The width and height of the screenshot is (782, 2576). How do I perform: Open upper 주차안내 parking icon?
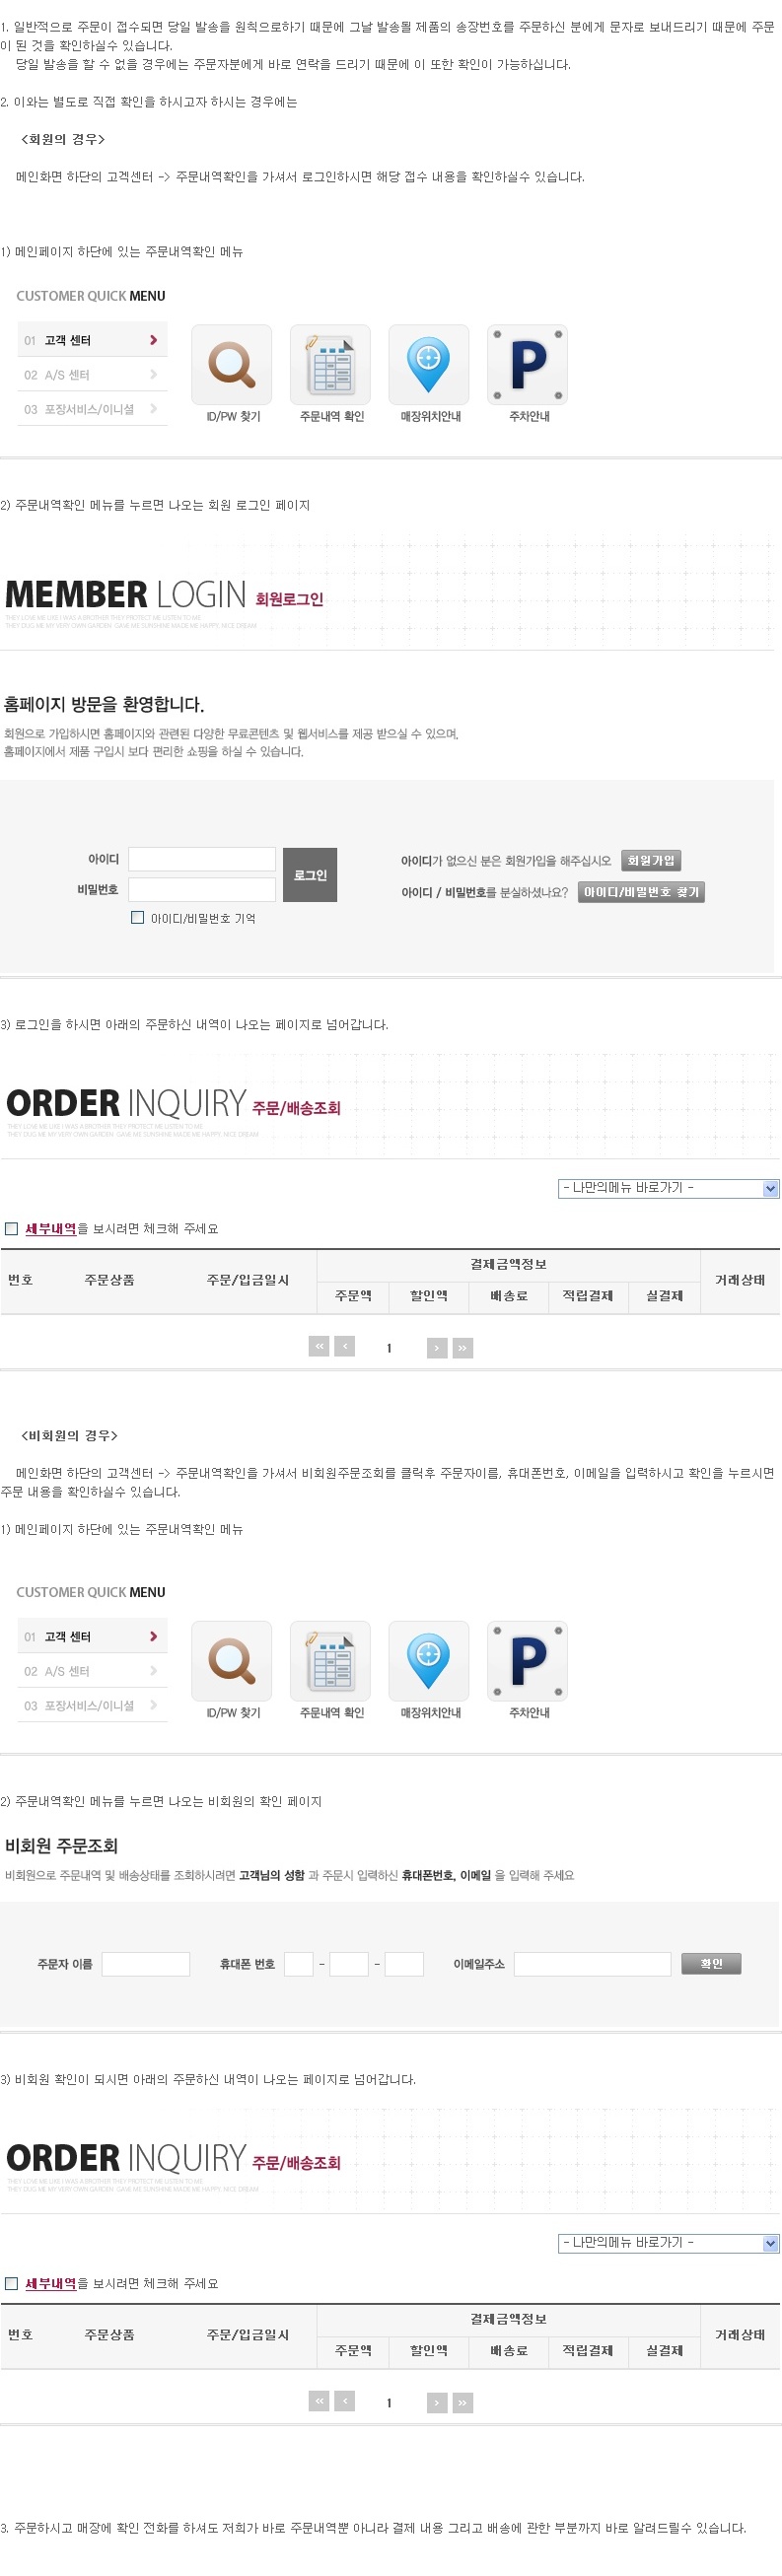(x=527, y=365)
